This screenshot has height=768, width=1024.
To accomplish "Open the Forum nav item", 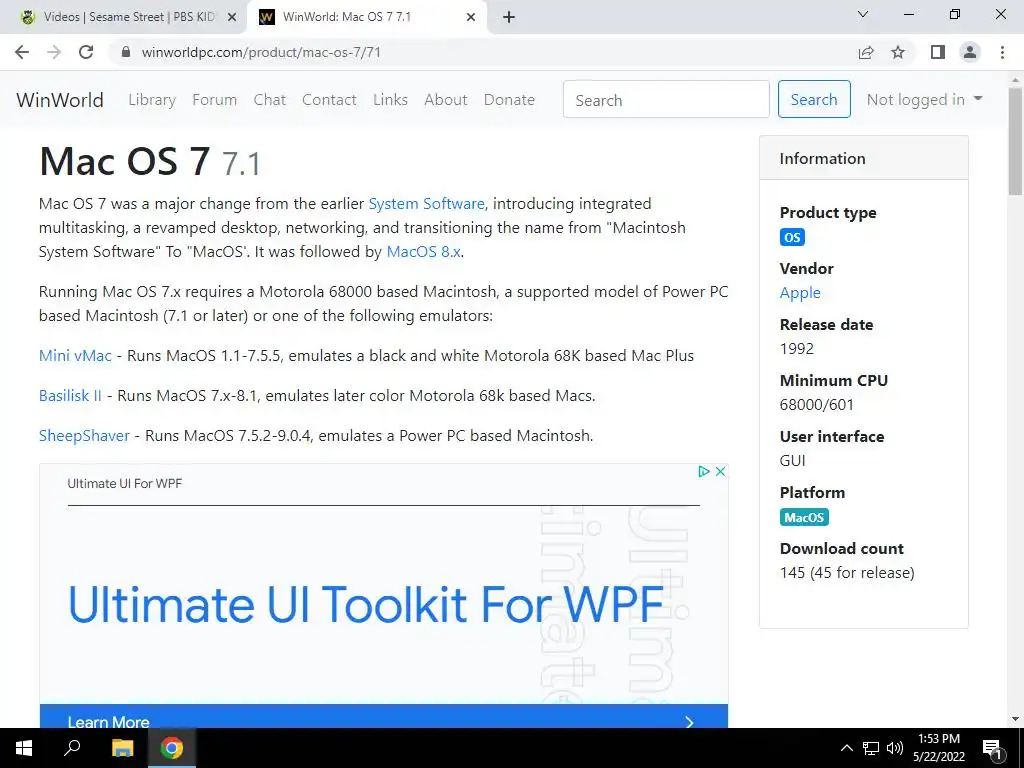I will 214,99.
